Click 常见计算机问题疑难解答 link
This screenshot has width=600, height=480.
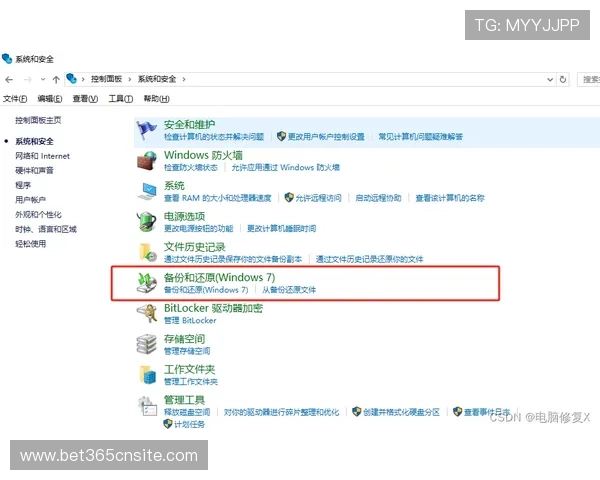[x=421, y=137]
